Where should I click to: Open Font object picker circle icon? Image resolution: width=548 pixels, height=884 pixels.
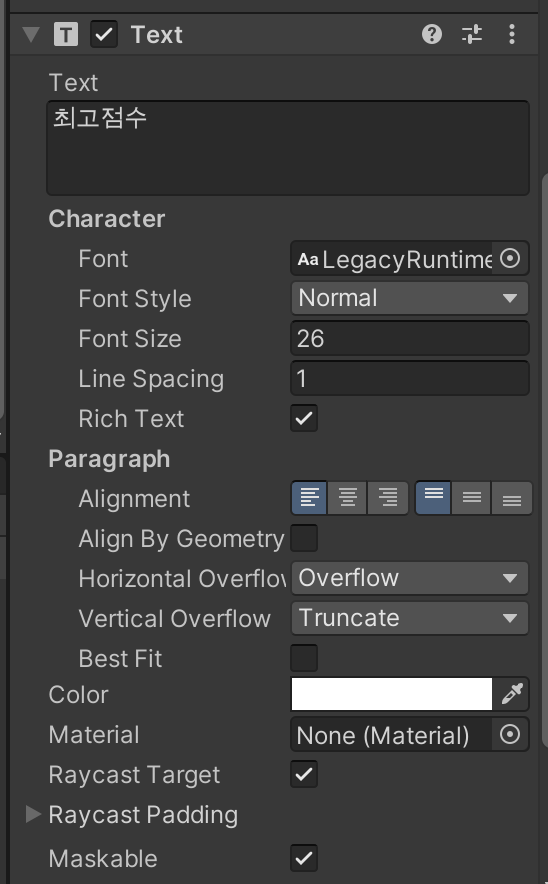tap(510, 259)
